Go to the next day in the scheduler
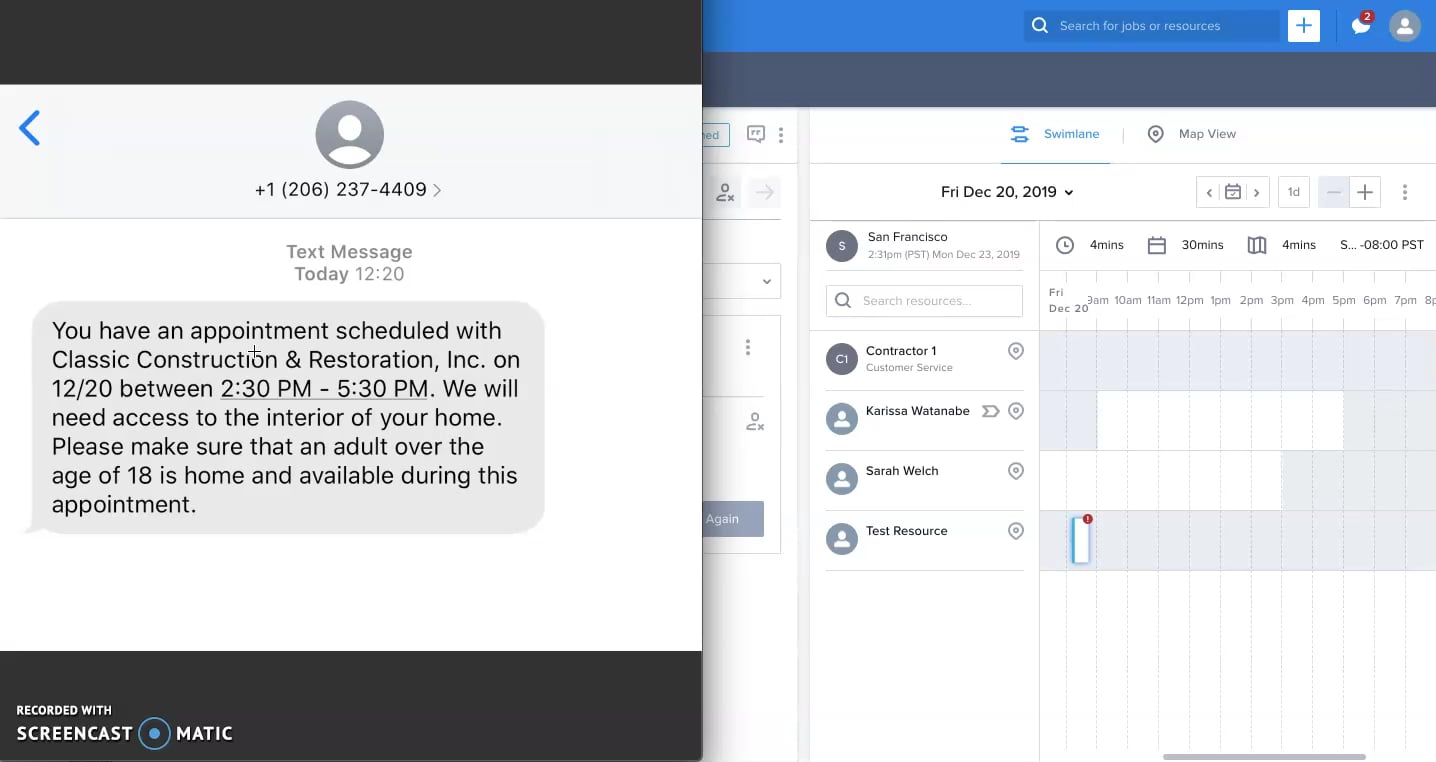Viewport: 1436px width, 762px height. [1257, 192]
